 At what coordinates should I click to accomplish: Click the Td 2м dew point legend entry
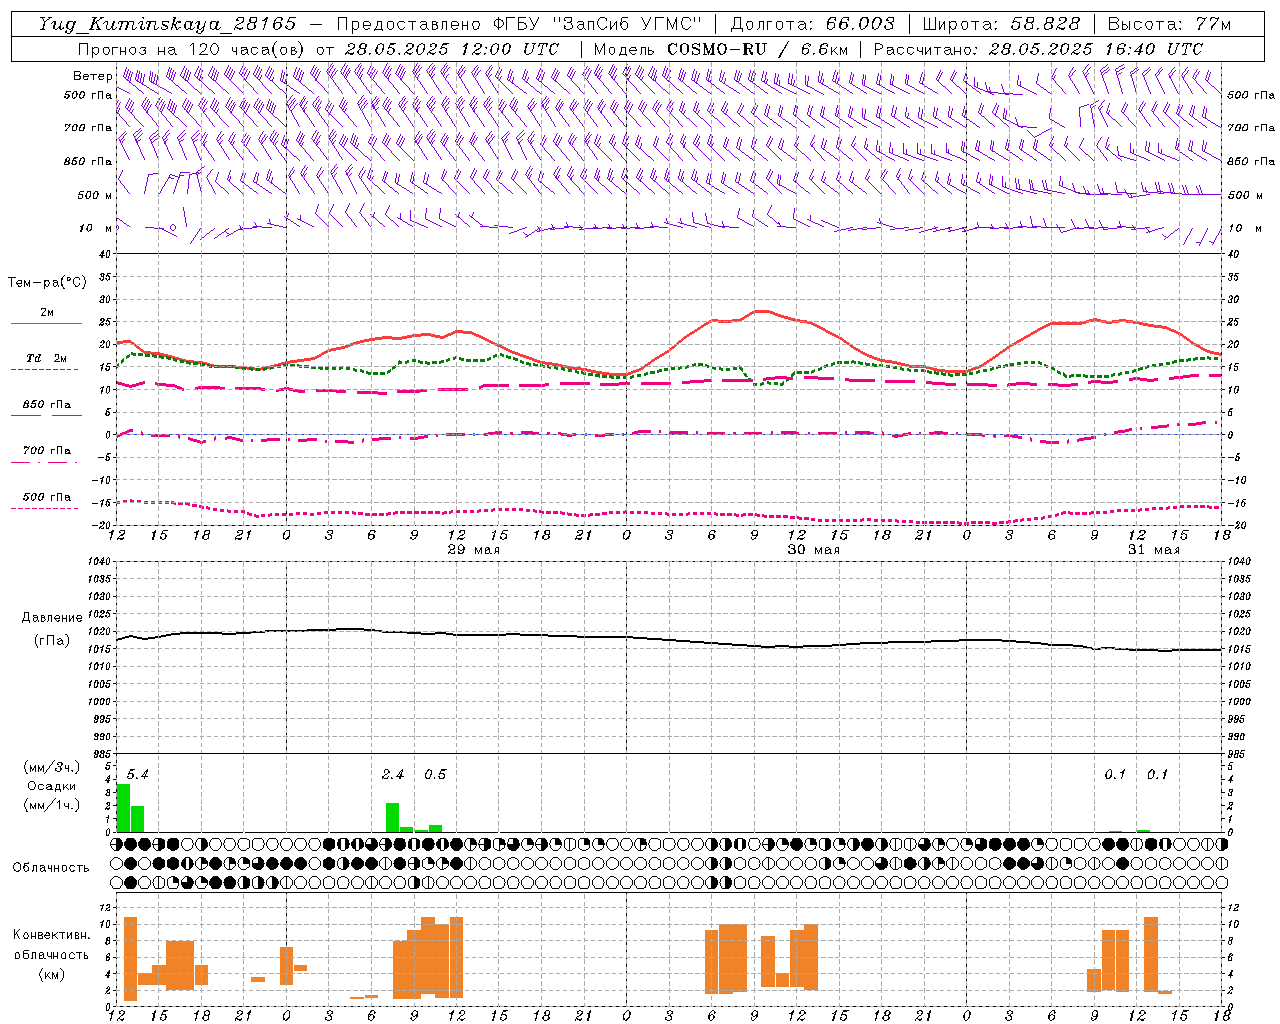pos(46,358)
